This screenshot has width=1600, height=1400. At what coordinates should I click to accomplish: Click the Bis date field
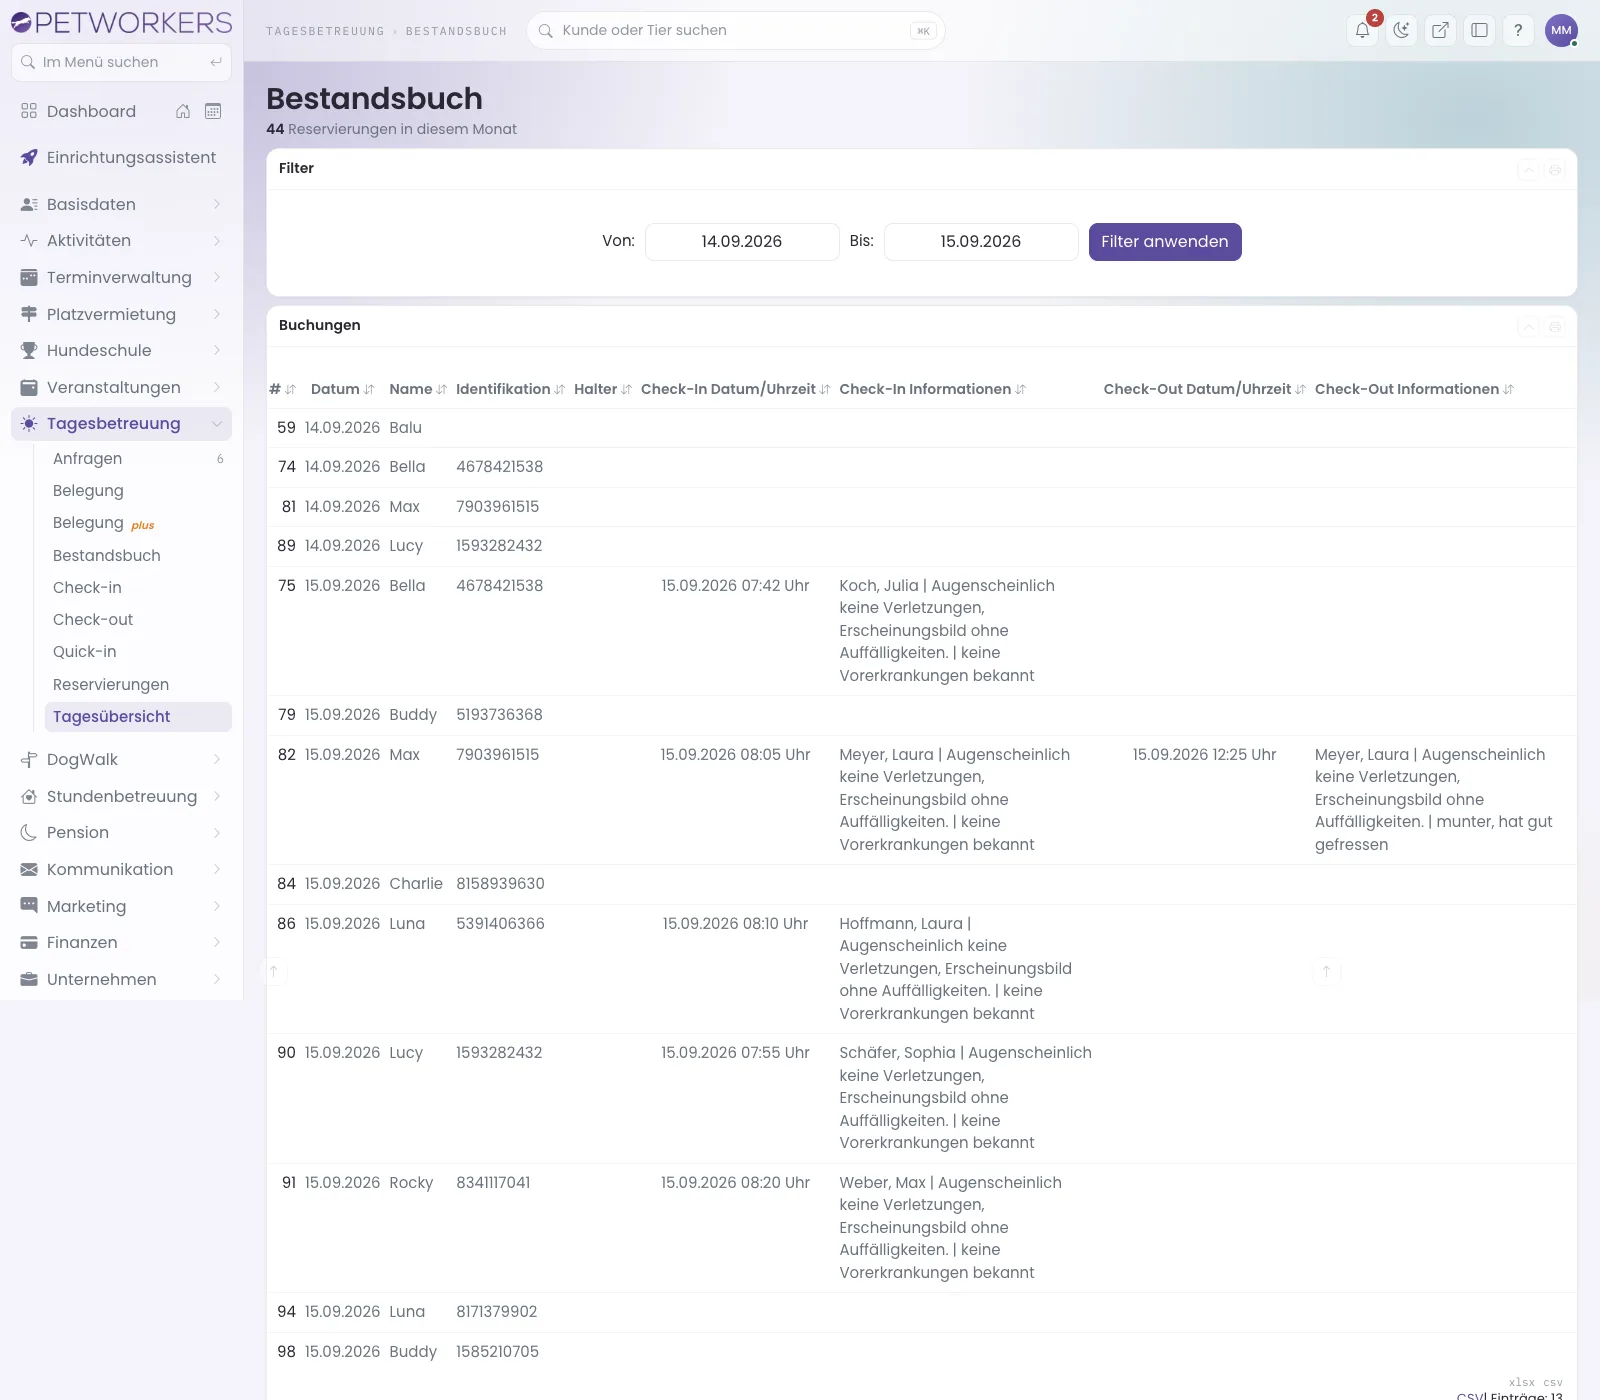pyautogui.click(x=981, y=242)
